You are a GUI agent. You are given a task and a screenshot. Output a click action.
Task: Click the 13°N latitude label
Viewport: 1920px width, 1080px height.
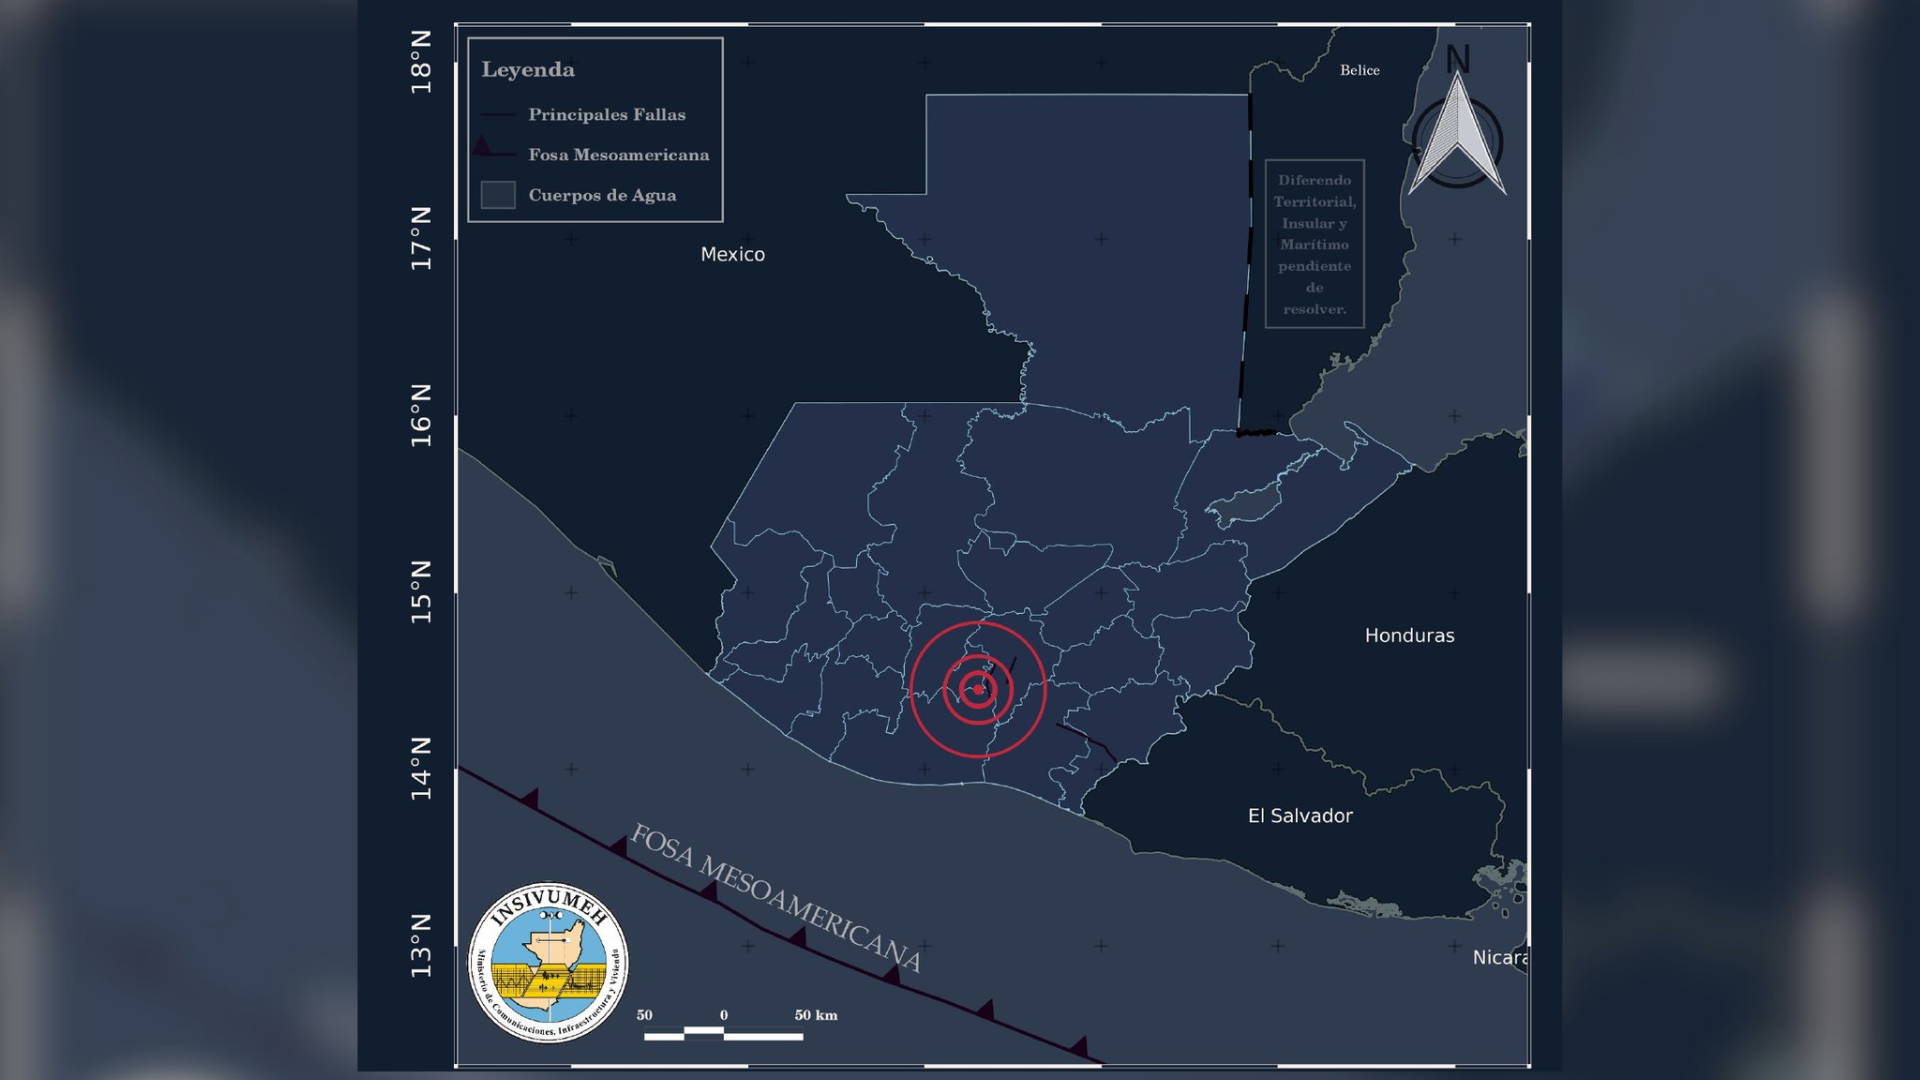[421, 946]
